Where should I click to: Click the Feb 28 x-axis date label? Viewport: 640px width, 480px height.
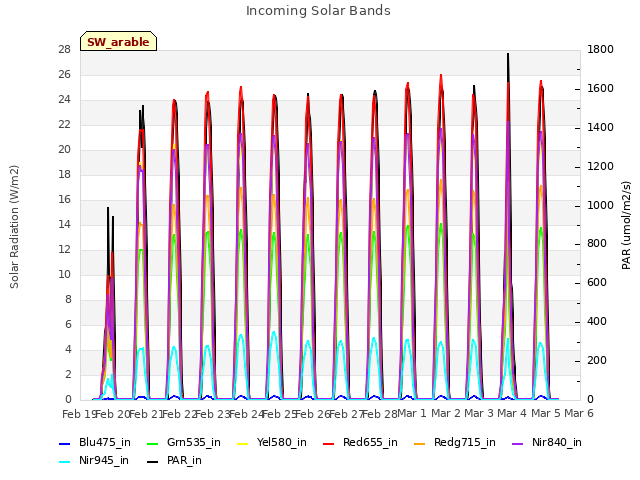point(380,414)
